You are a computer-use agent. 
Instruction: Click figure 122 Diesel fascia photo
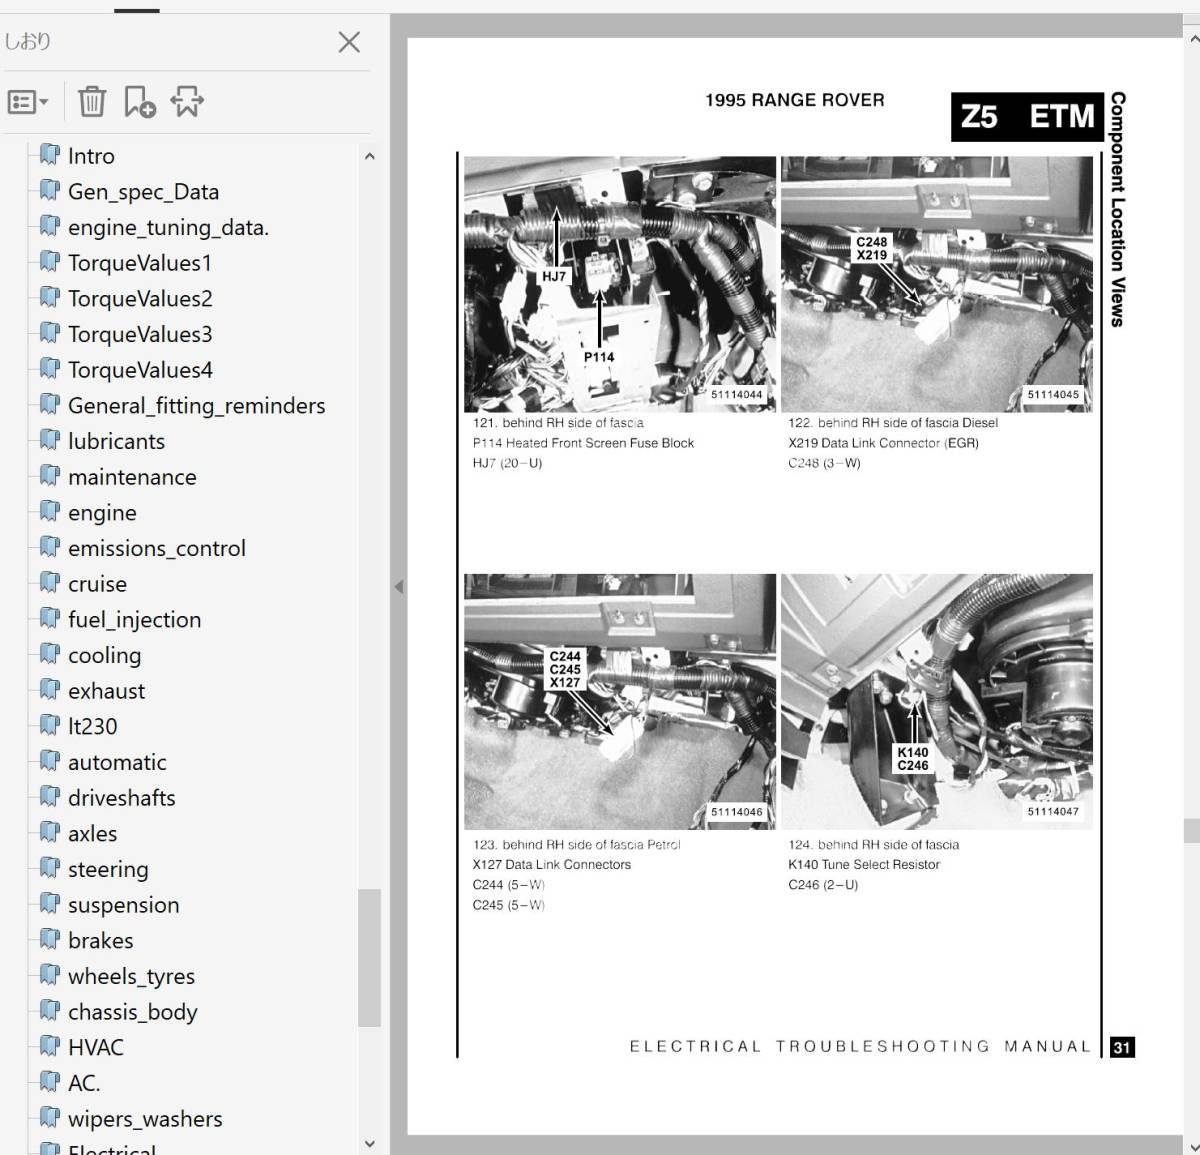(x=937, y=284)
